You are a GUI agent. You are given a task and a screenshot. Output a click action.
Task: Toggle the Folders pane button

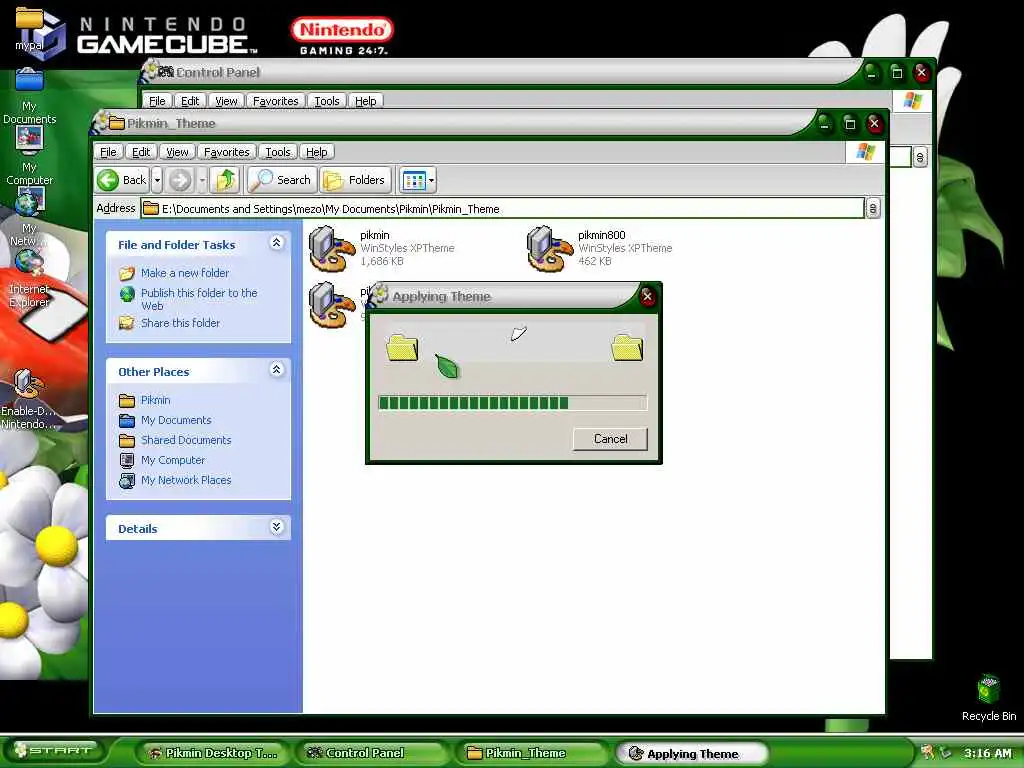[355, 180]
